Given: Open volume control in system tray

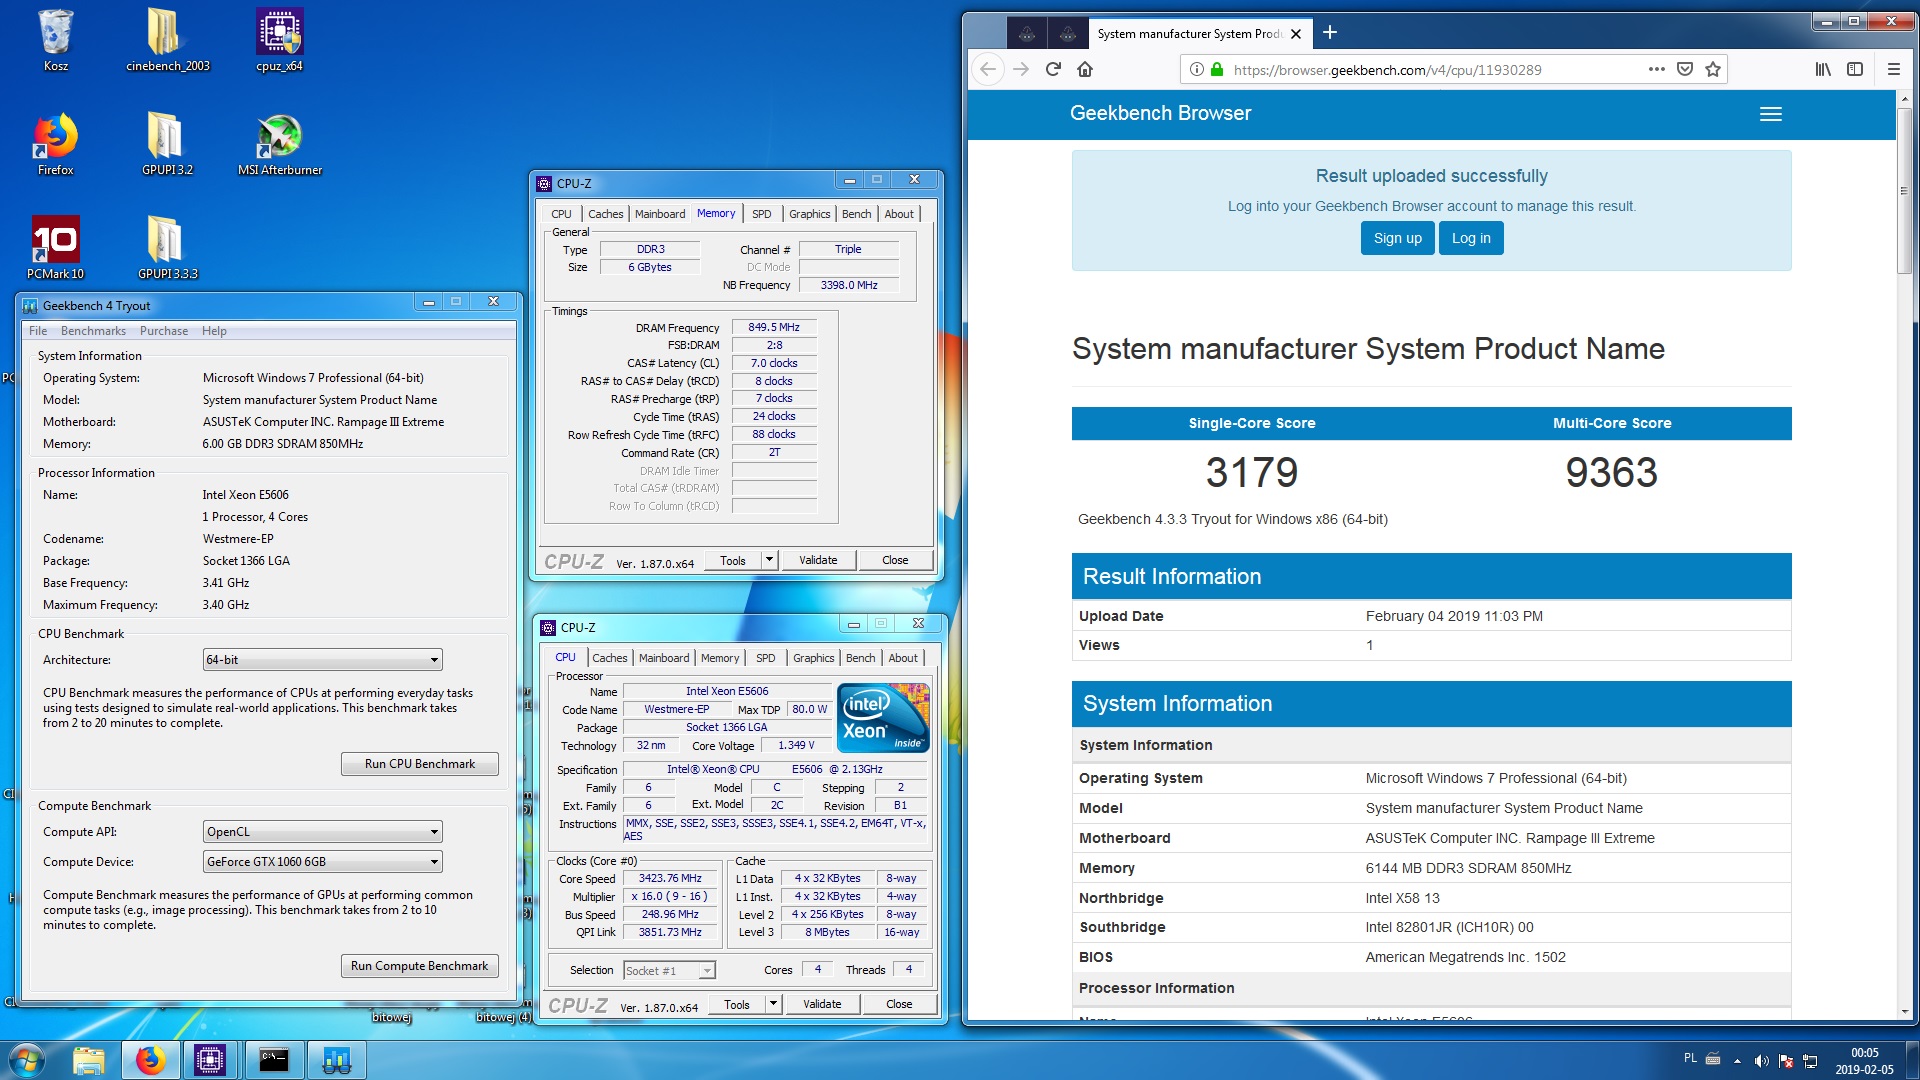Looking at the screenshot, I should 1761,1061.
